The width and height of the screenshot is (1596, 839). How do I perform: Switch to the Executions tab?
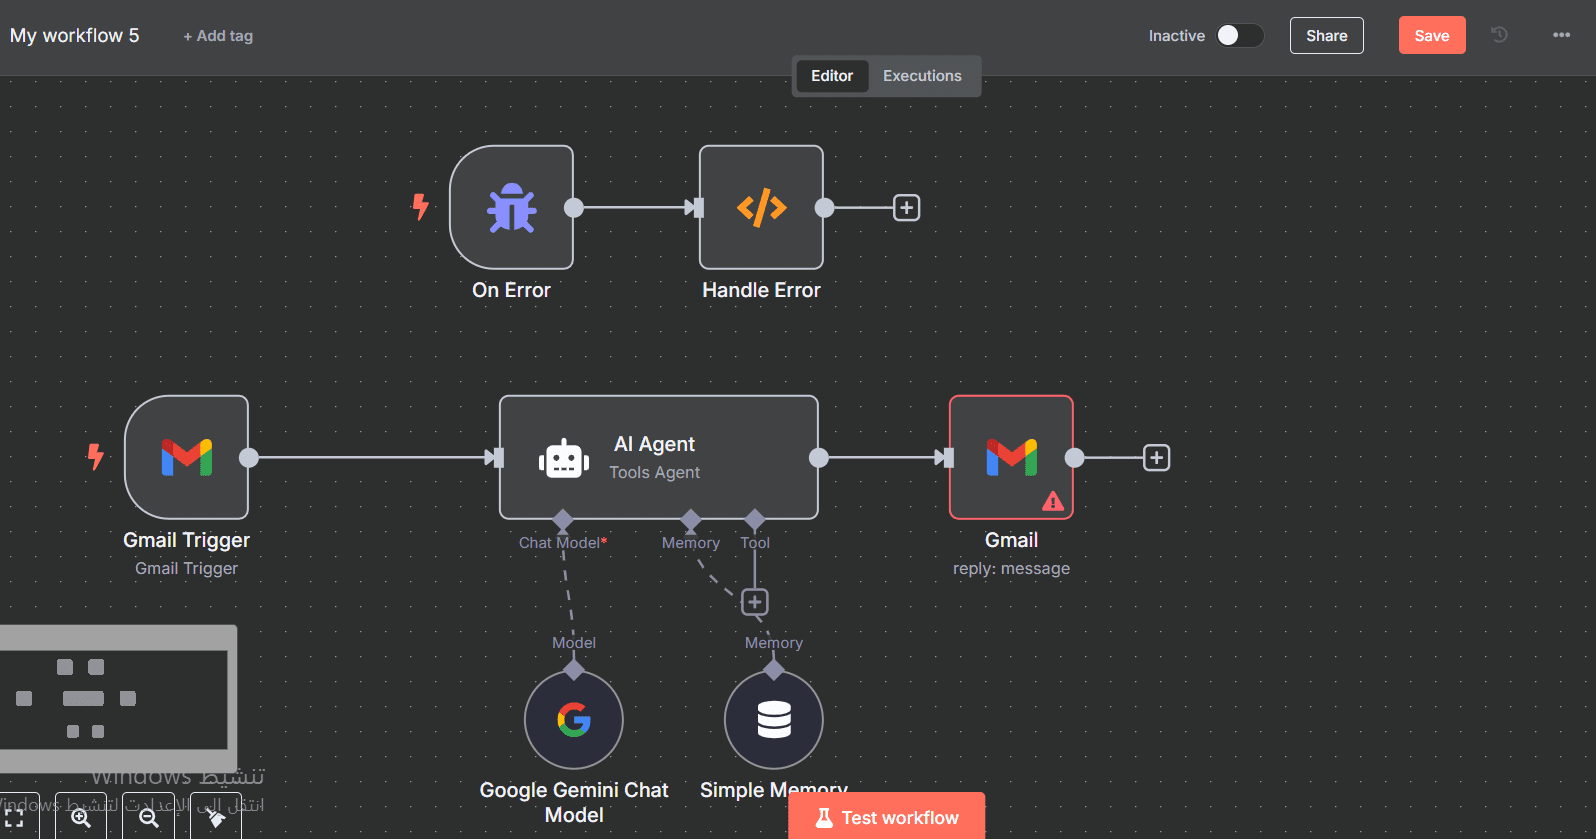(x=922, y=76)
